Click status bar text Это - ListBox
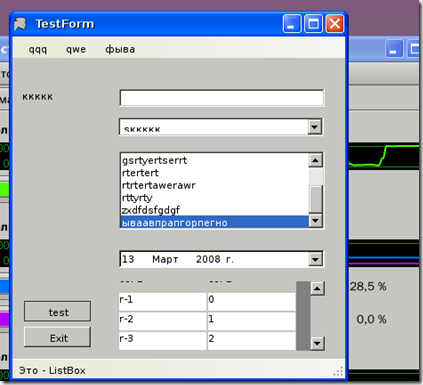Image resolution: width=423 pixels, height=385 pixels. 52,370
